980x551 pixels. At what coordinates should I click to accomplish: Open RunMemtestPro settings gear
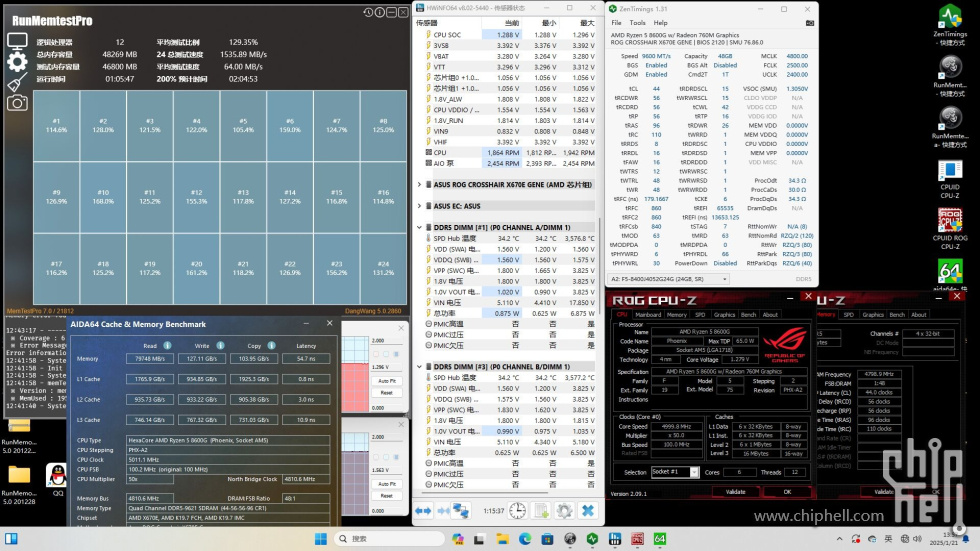17,61
